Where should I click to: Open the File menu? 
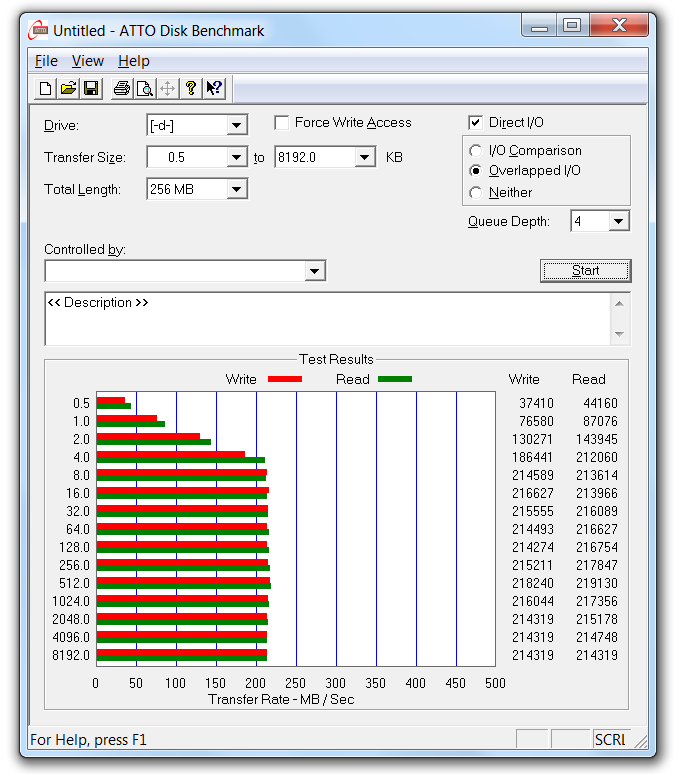point(46,61)
